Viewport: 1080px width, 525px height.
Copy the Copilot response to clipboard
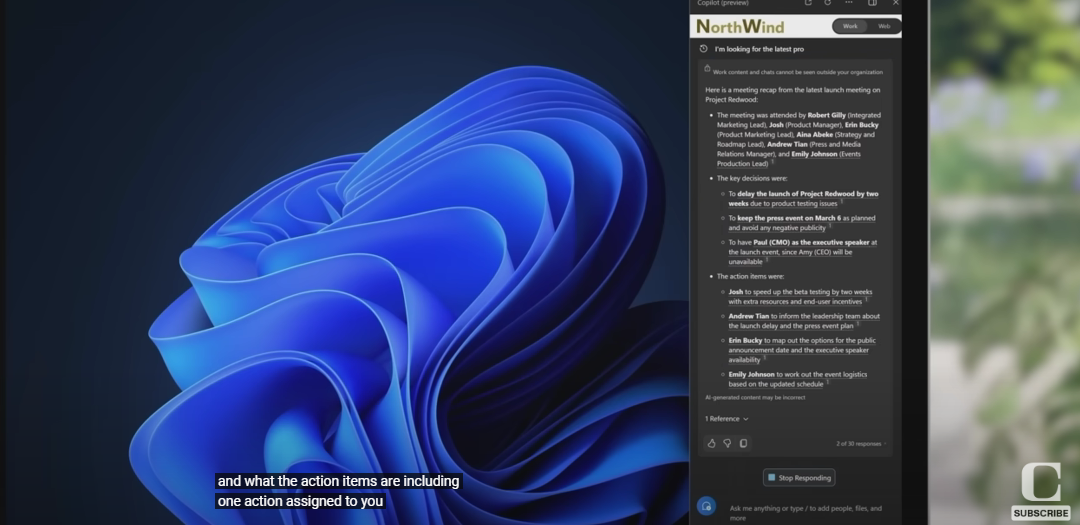pos(743,443)
